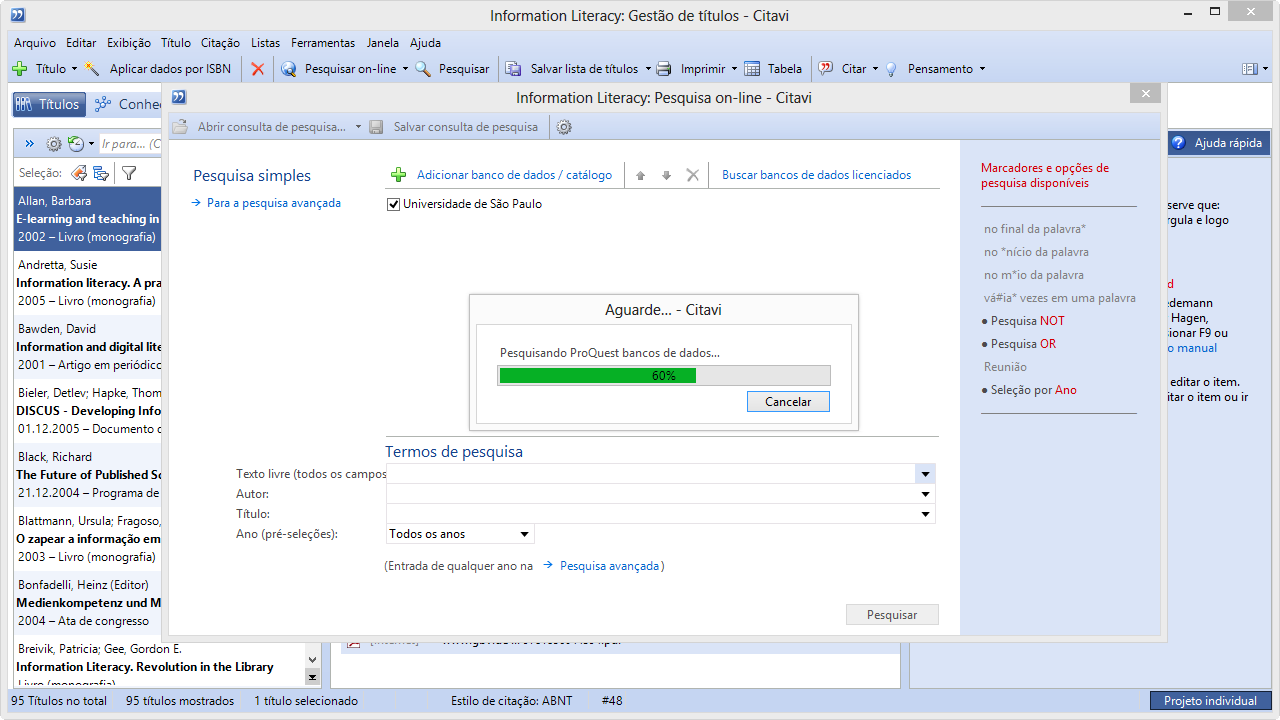Click Pesquisa OR option in sidebar
The height and width of the screenshot is (720, 1280).
pyautogui.click(x=1023, y=344)
